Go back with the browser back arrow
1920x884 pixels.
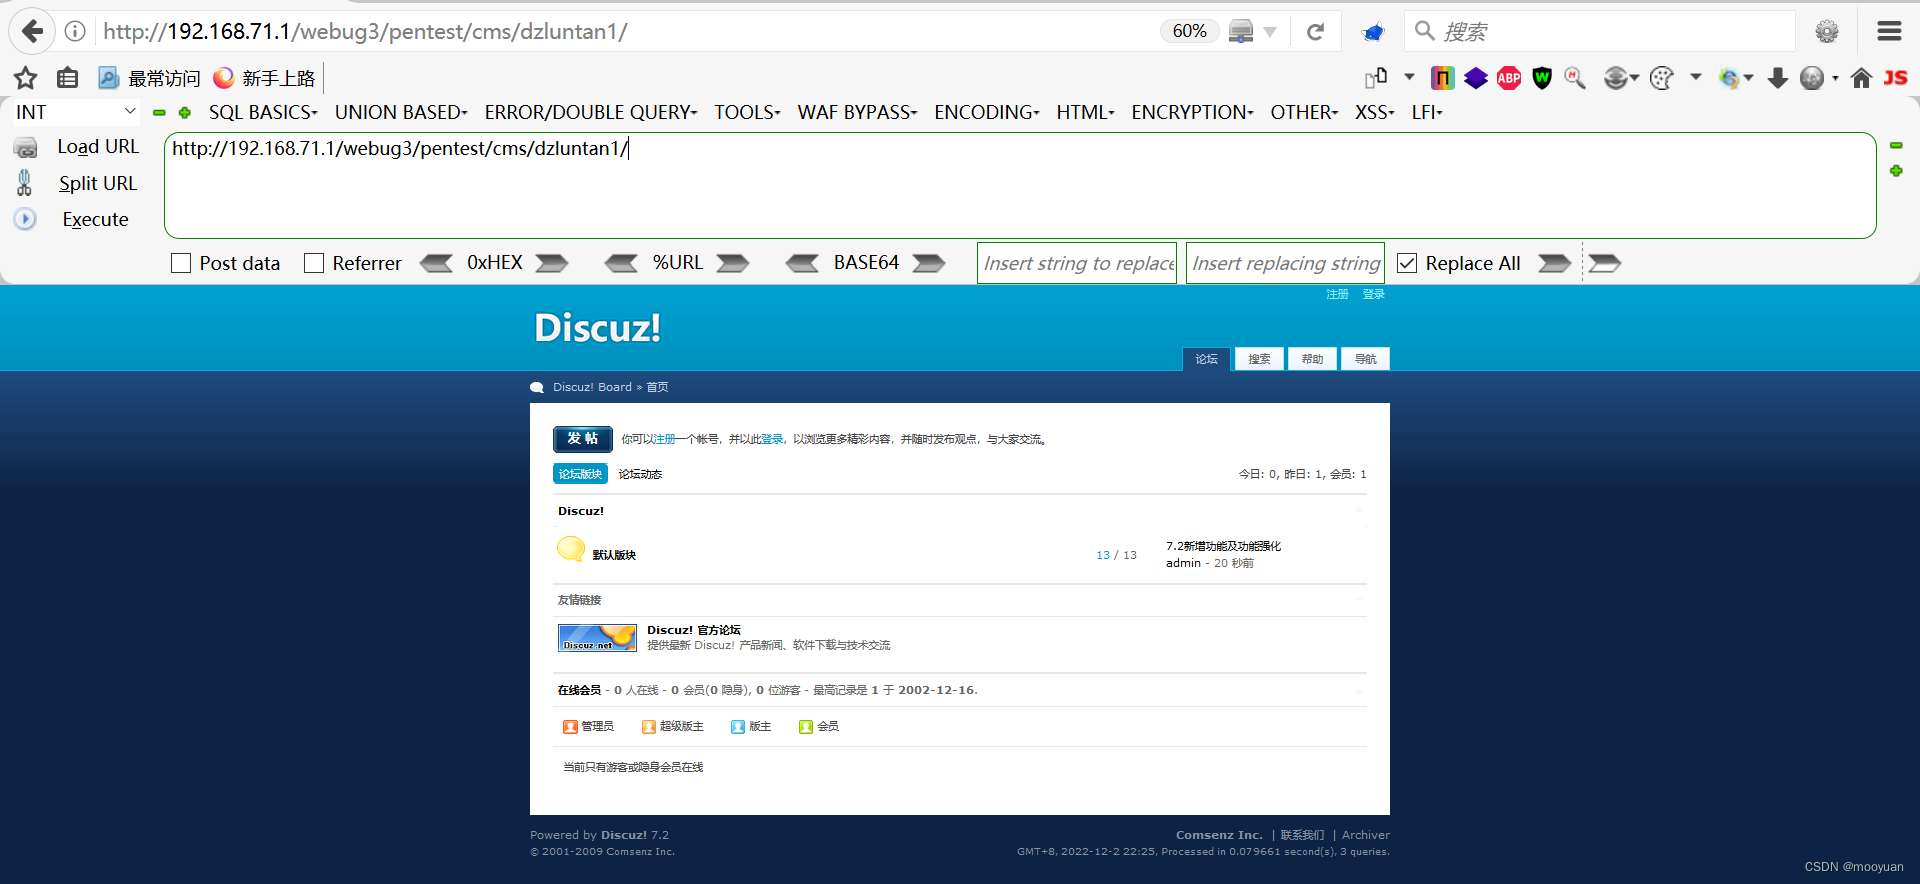(32, 31)
